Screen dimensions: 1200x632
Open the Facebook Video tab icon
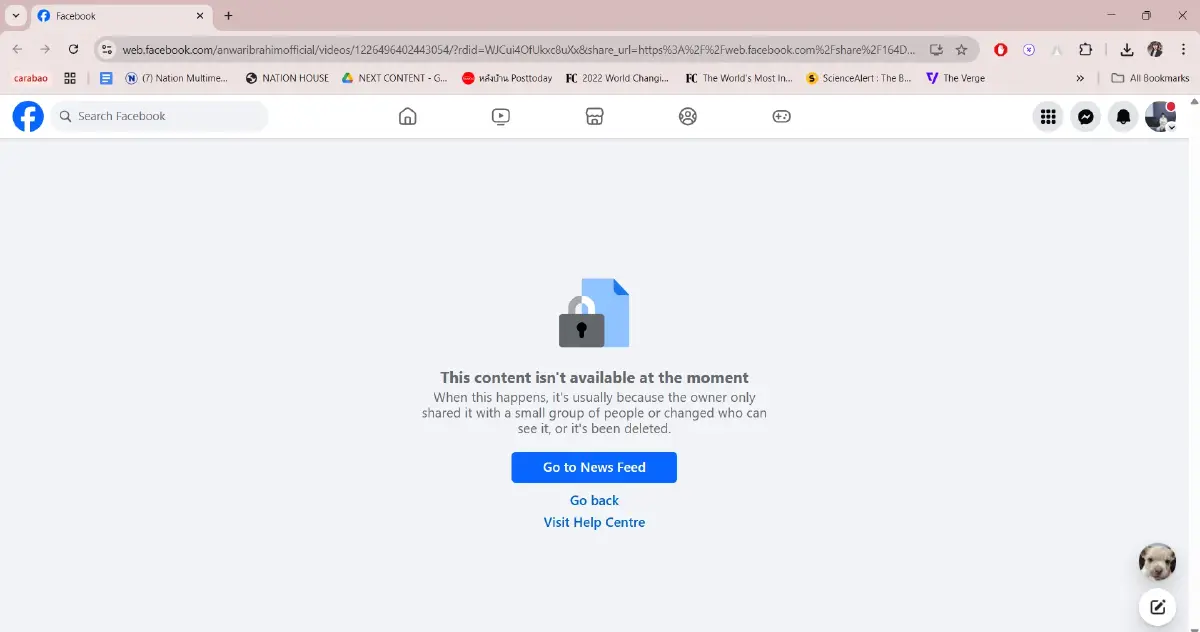(501, 116)
